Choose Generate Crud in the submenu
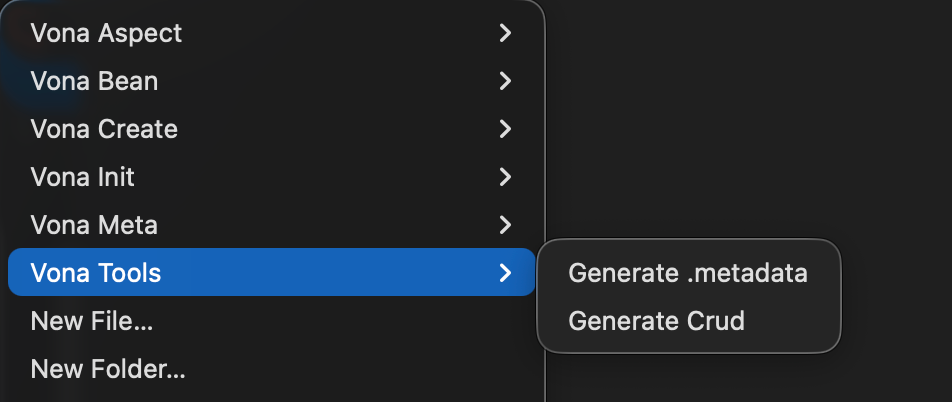 pos(656,321)
